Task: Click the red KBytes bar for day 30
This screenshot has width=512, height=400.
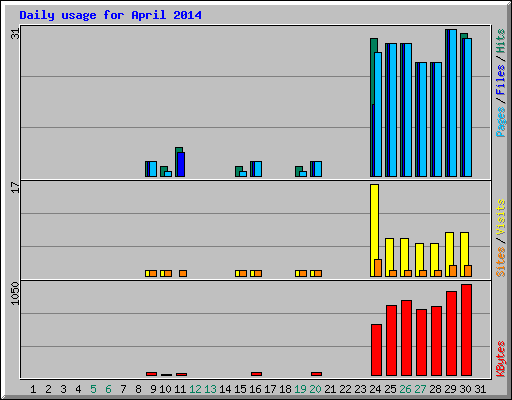Action: (466, 330)
